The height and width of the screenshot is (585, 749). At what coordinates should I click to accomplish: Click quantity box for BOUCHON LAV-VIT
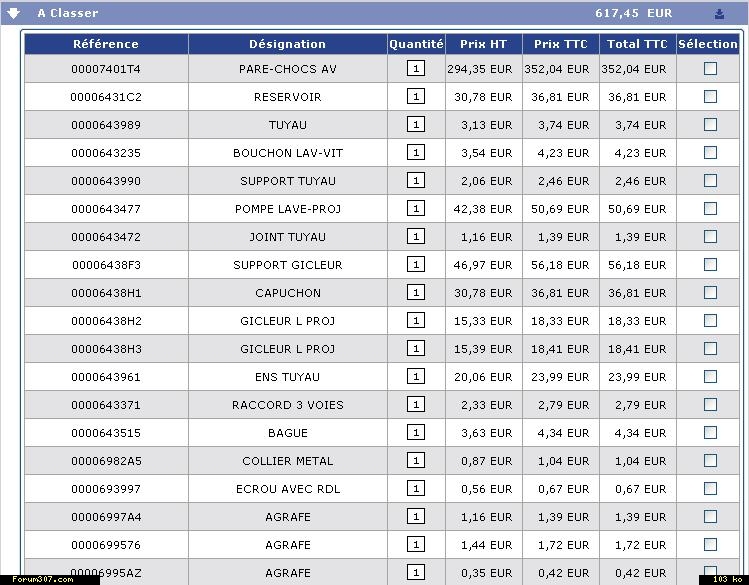click(x=416, y=152)
